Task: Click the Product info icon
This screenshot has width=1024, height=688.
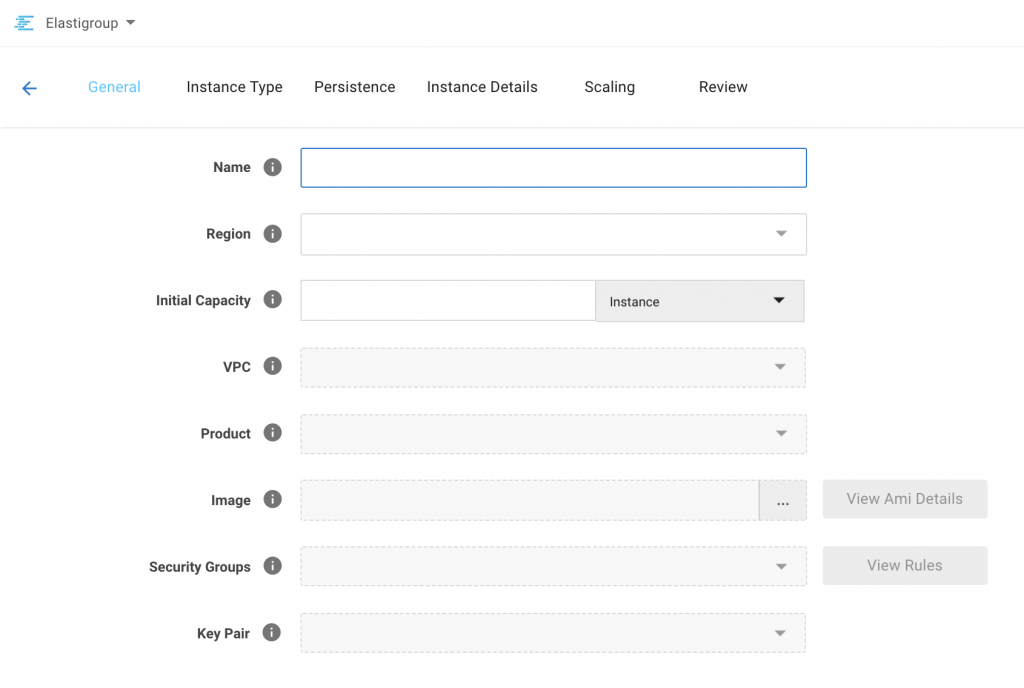Action: tap(272, 433)
